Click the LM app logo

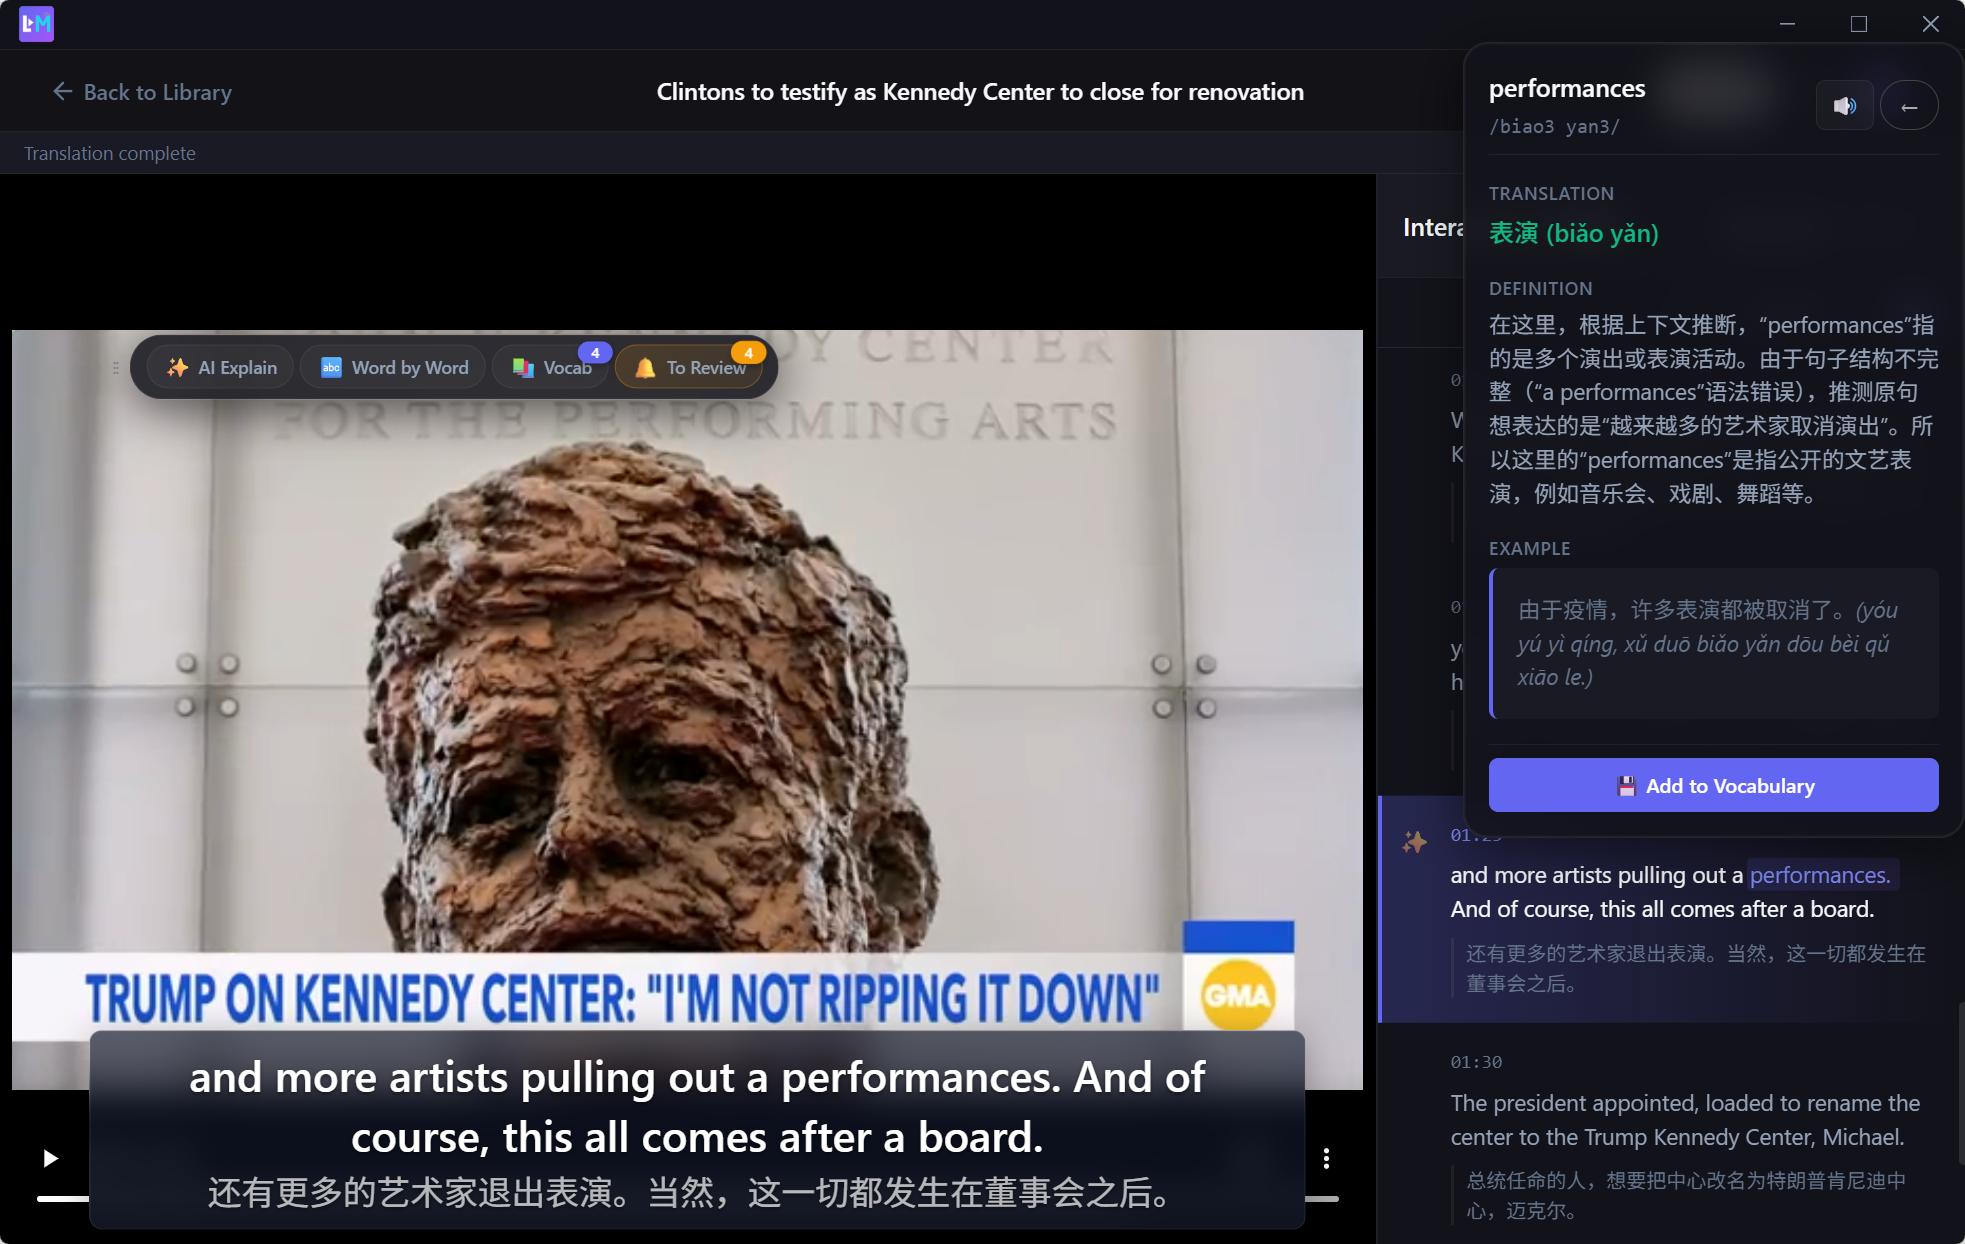click(x=36, y=23)
